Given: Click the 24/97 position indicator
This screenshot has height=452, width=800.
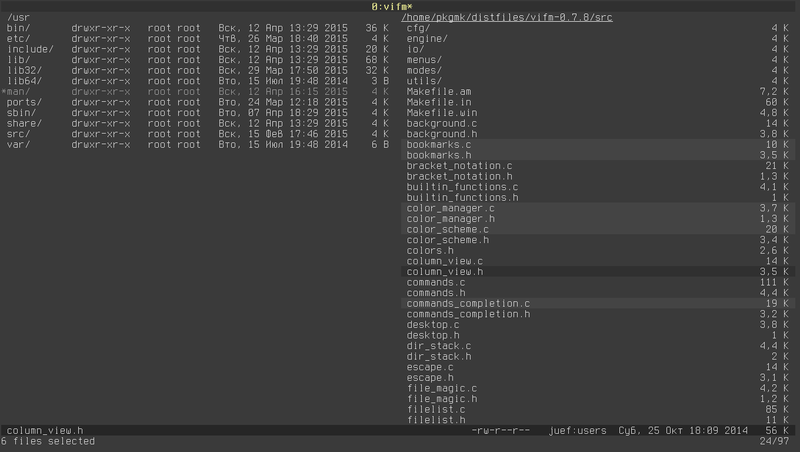Looking at the screenshot, I should coord(773,441).
